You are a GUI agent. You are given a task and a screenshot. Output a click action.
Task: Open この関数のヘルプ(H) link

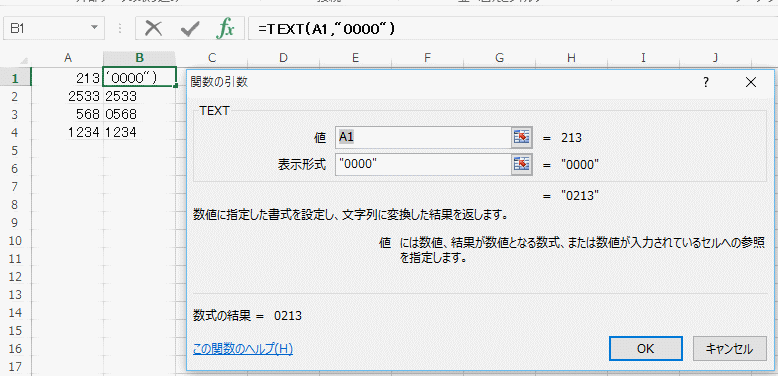pos(243,349)
